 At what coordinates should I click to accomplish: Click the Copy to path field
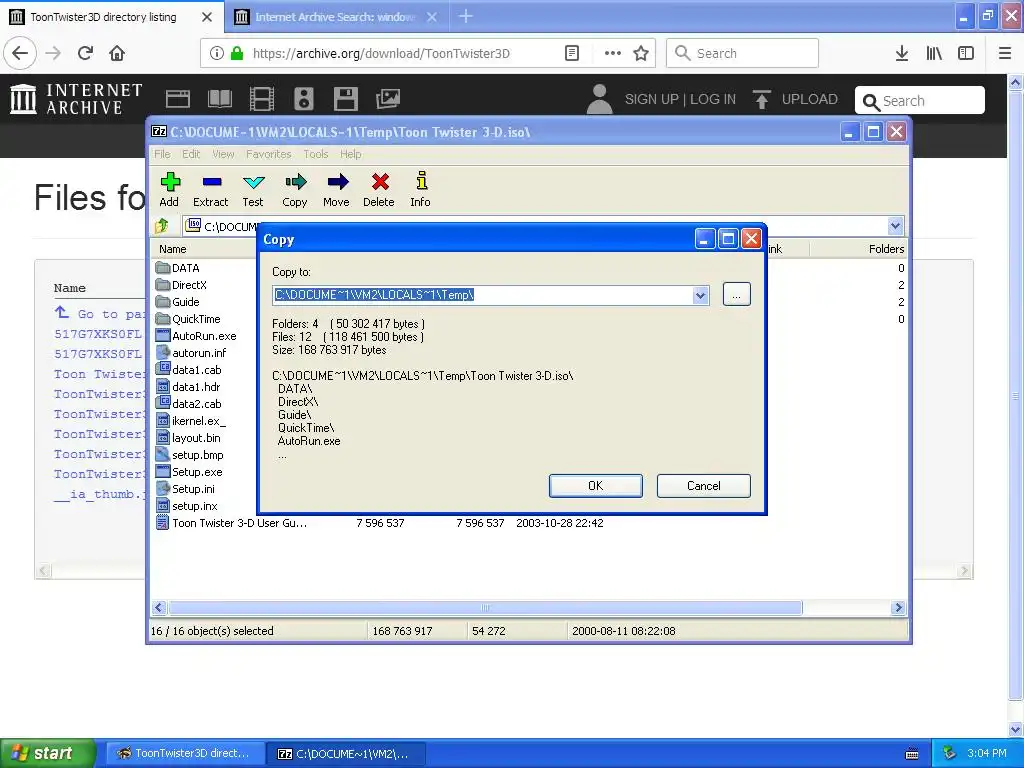click(482, 295)
